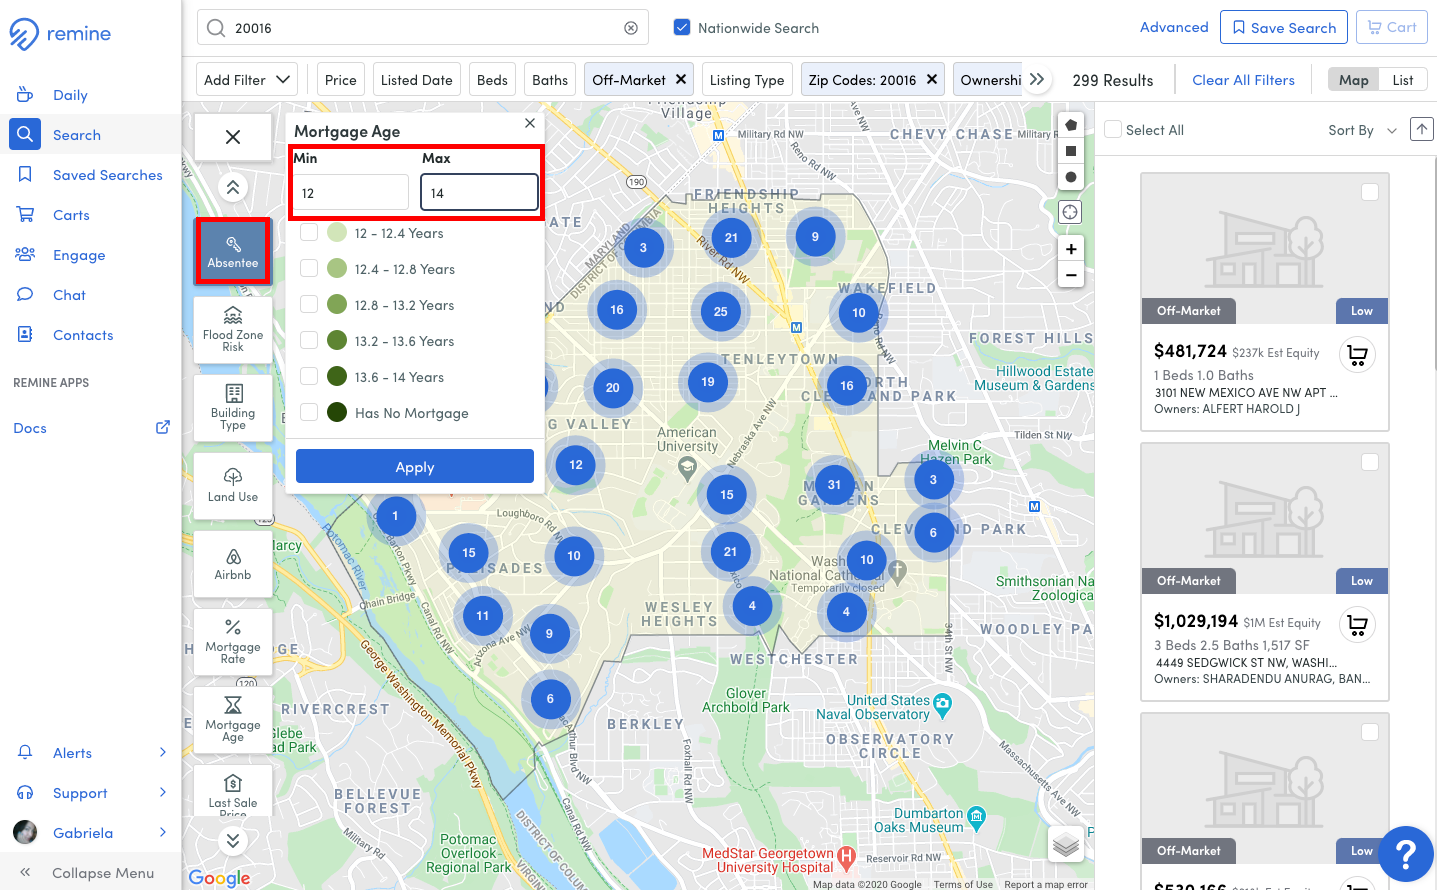This screenshot has width=1437, height=890.
Task: Open map layer style switcher
Action: pyautogui.click(x=1066, y=846)
